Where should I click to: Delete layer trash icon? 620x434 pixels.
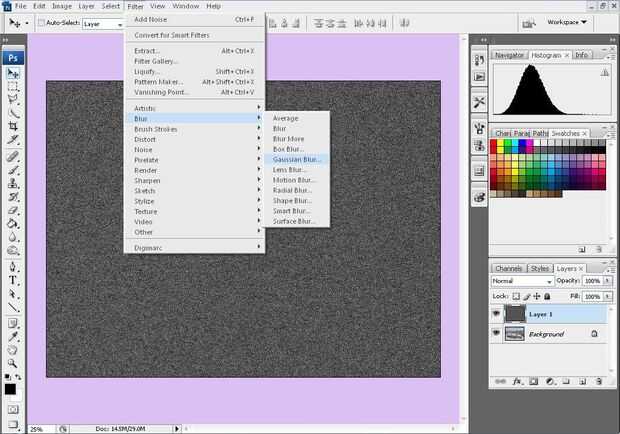point(599,381)
